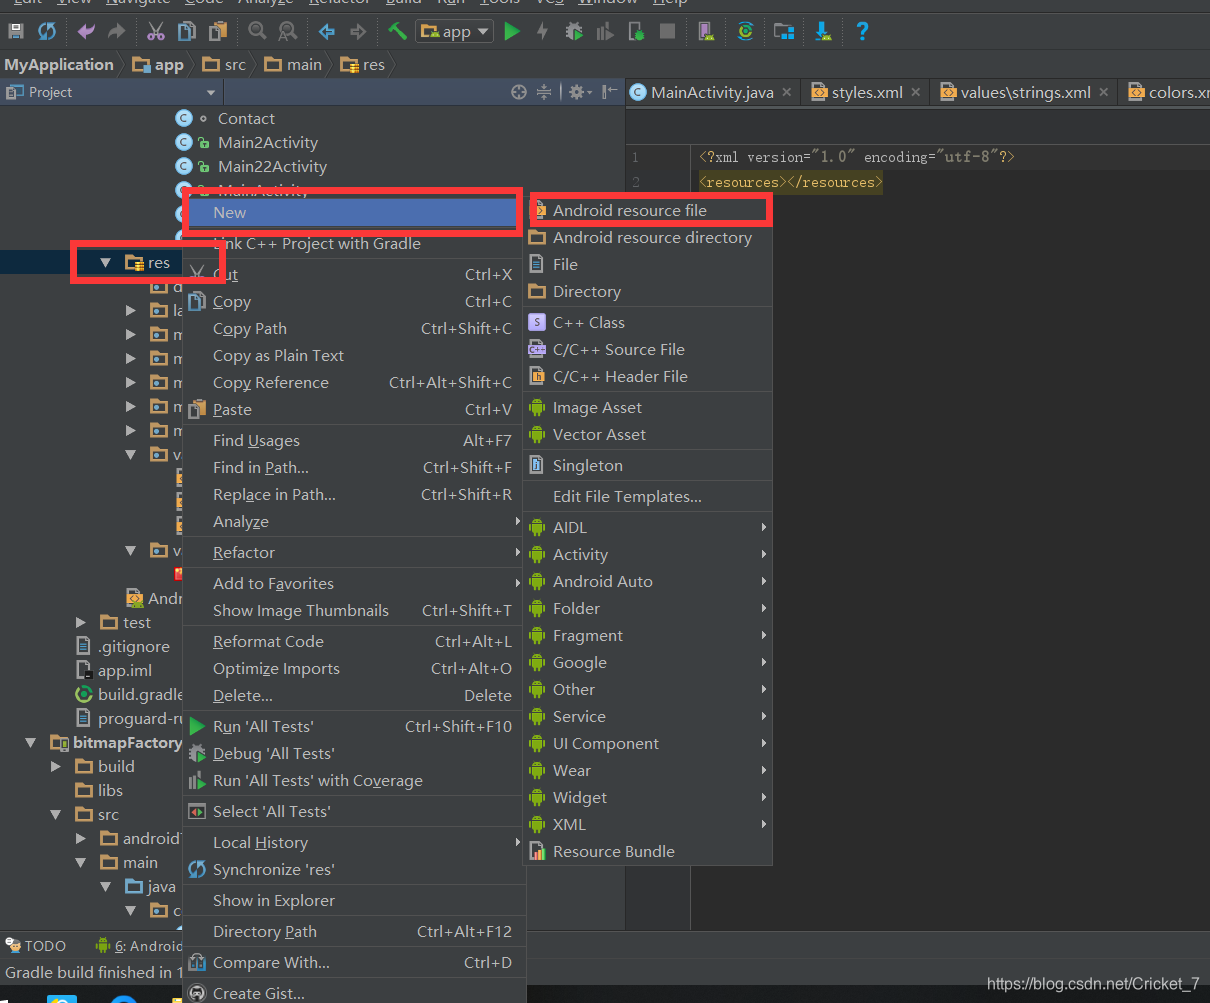Click the Project panel settings gear icon

tap(575, 92)
